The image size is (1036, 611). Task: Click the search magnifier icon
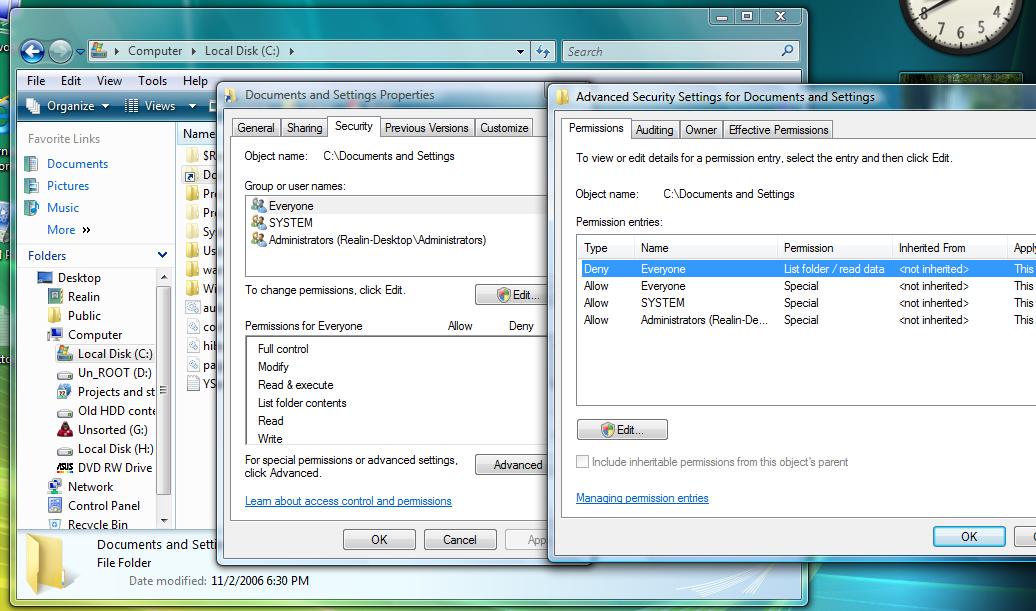tap(786, 51)
